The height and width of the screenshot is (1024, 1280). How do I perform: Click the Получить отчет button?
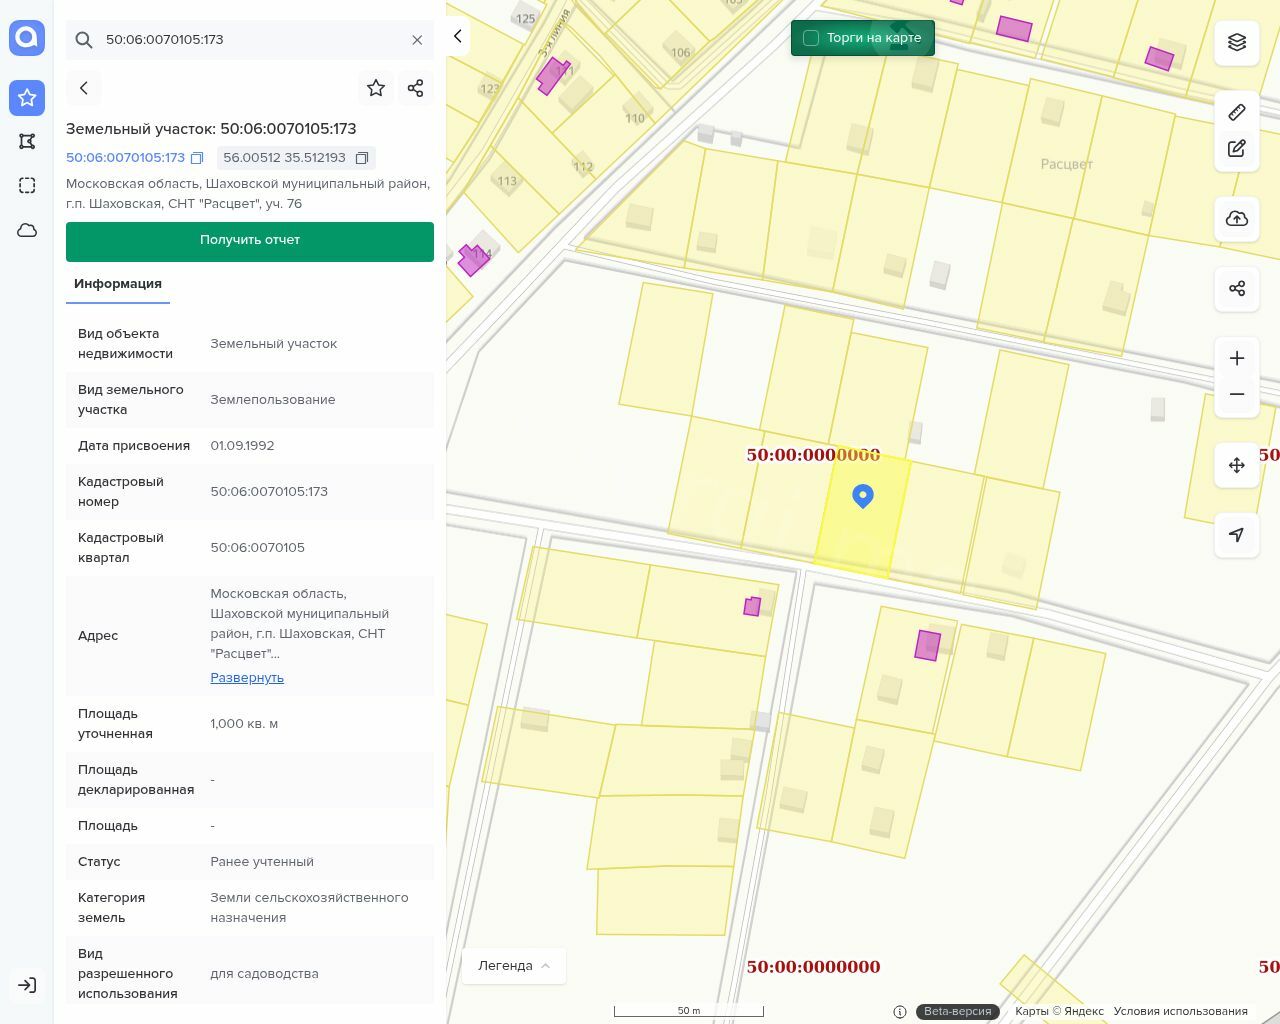250,241
